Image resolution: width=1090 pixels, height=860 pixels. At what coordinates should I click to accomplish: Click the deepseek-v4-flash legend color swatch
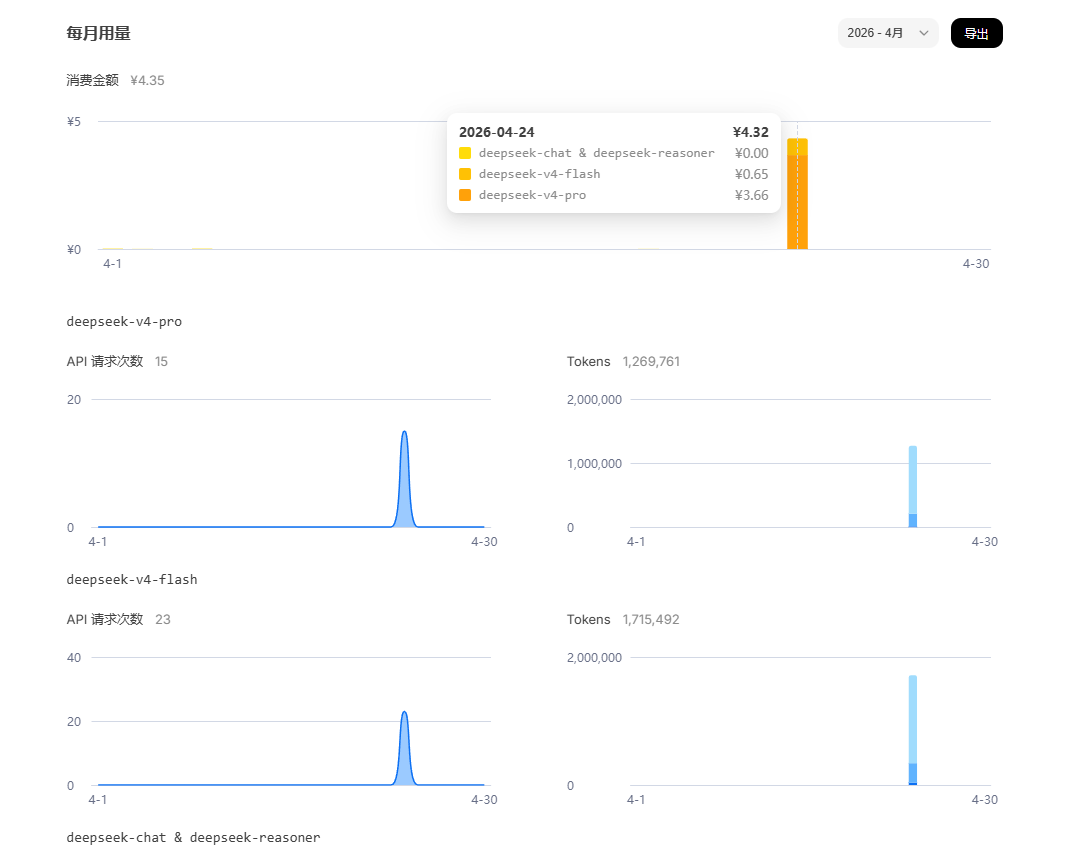tap(465, 174)
